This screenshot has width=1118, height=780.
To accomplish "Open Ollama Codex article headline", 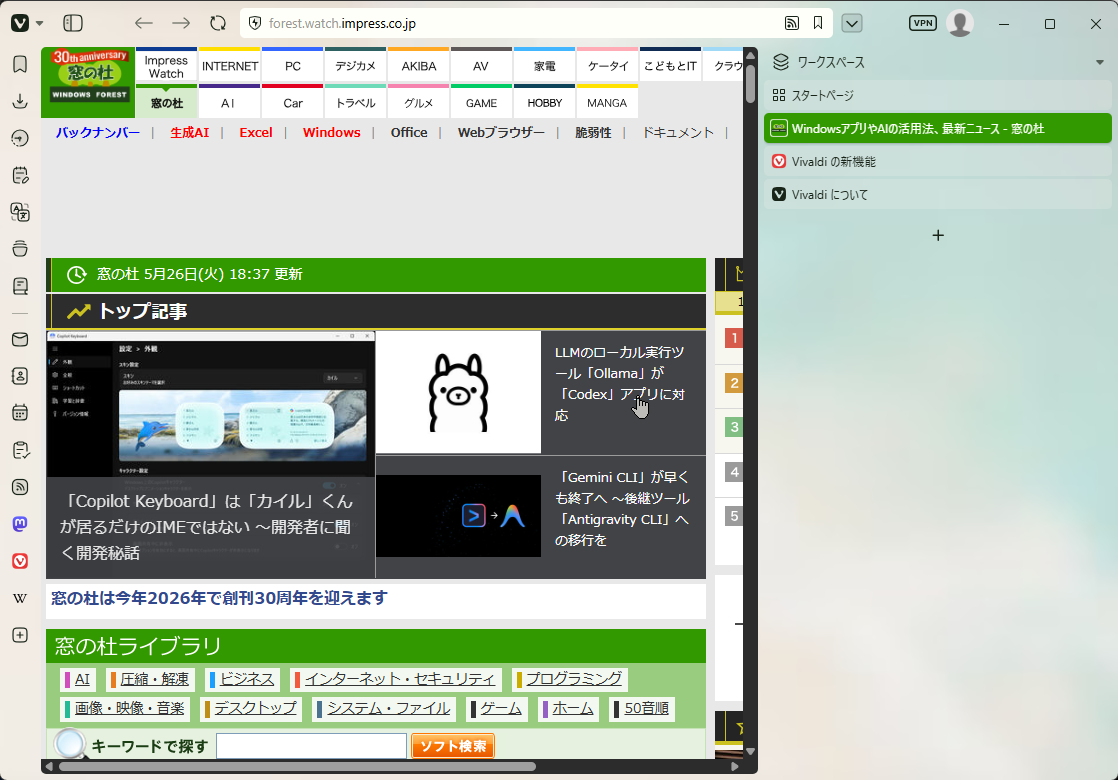I will pyautogui.click(x=620, y=384).
